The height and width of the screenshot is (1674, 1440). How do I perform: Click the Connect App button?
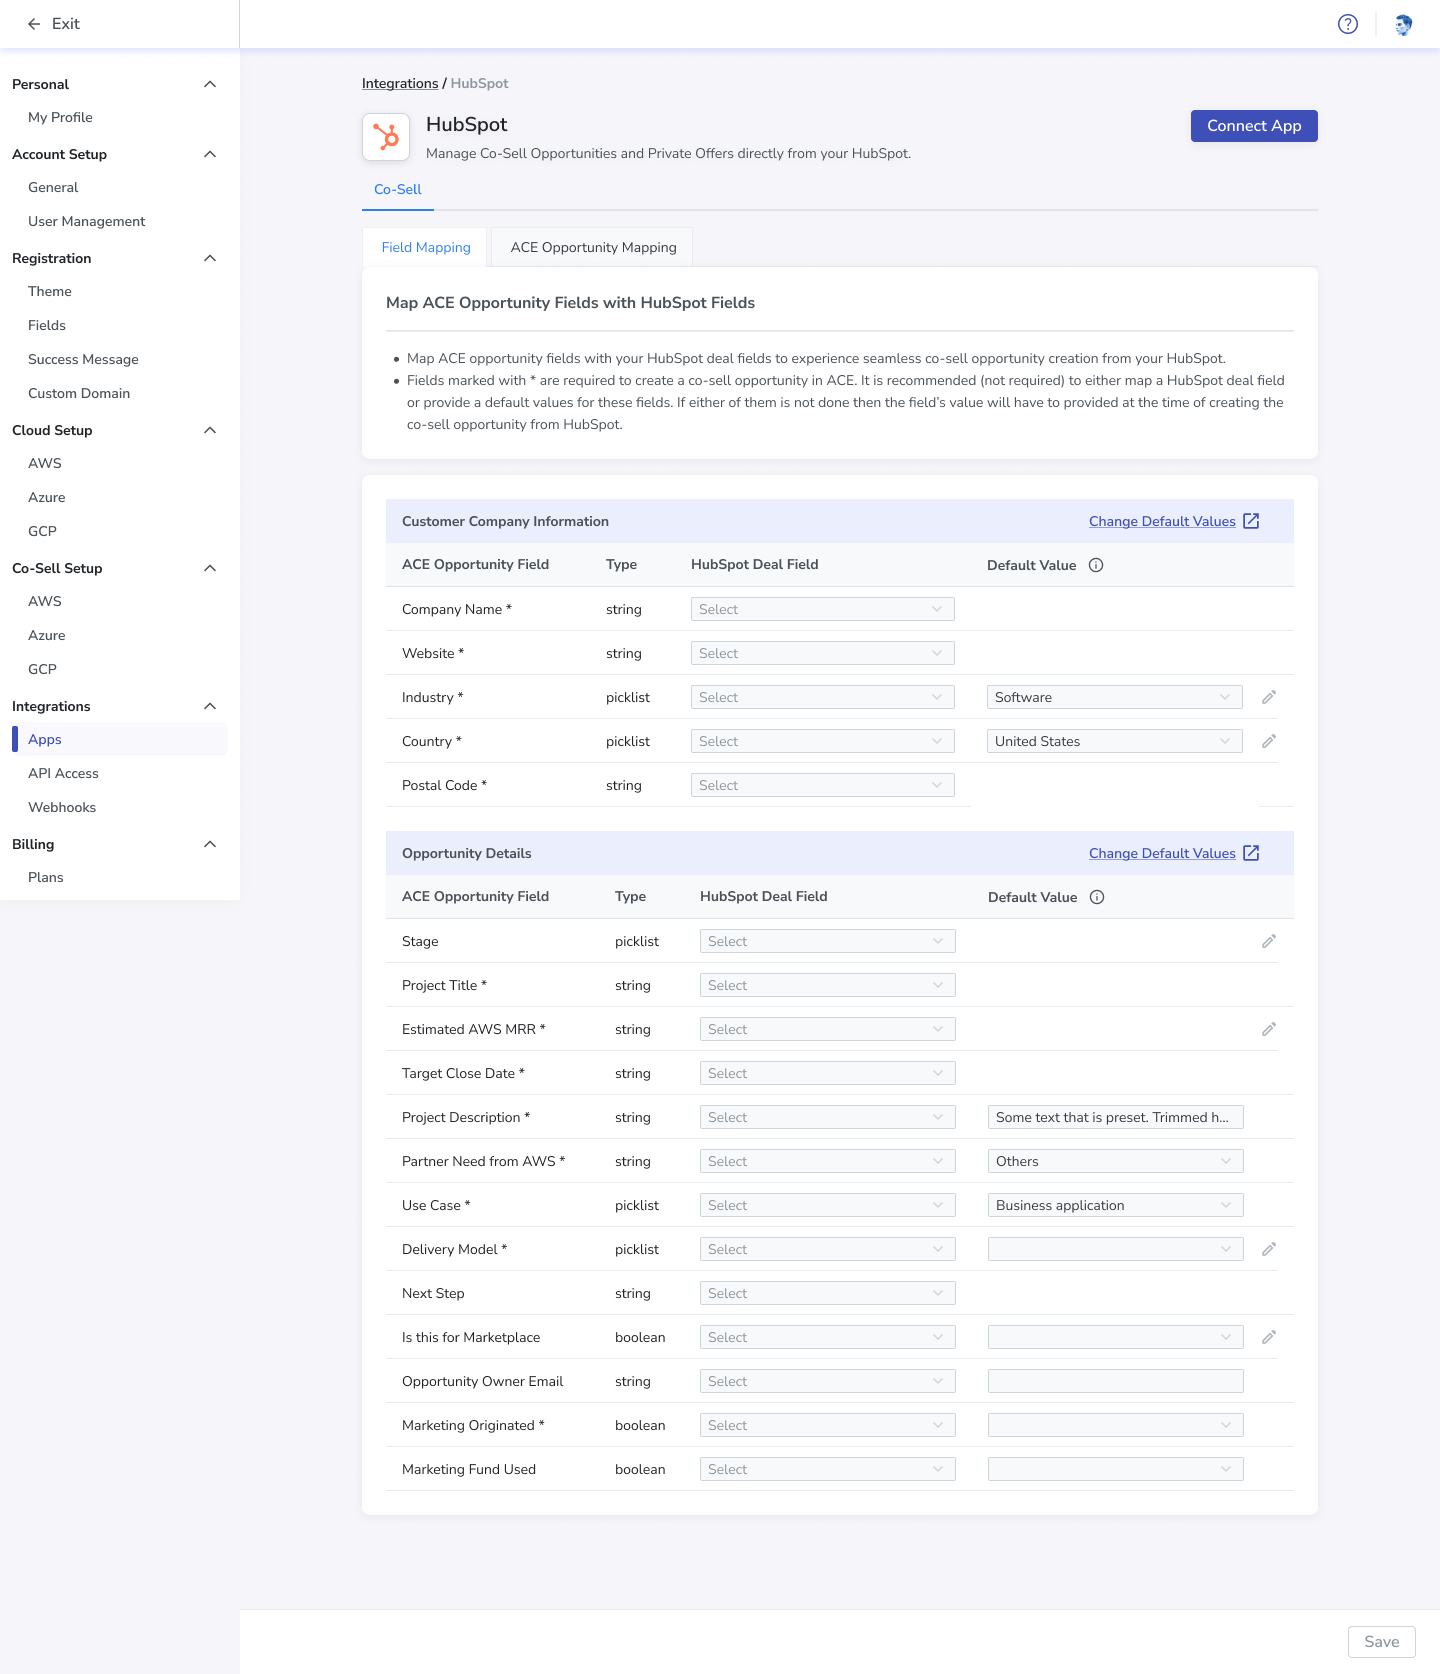coord(1254,126)
